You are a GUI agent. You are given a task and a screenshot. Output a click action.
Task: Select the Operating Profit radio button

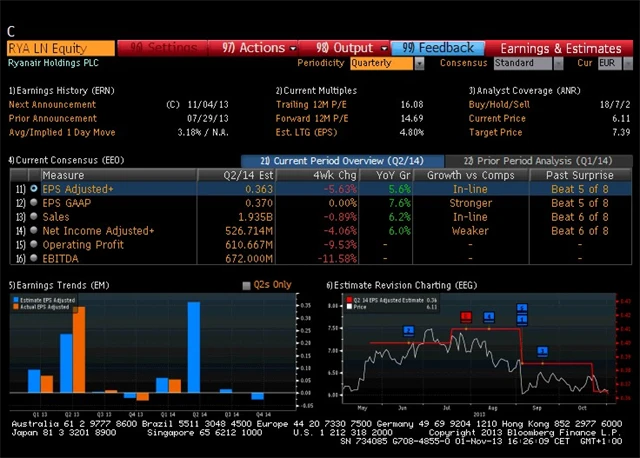(x=34, y=244)
